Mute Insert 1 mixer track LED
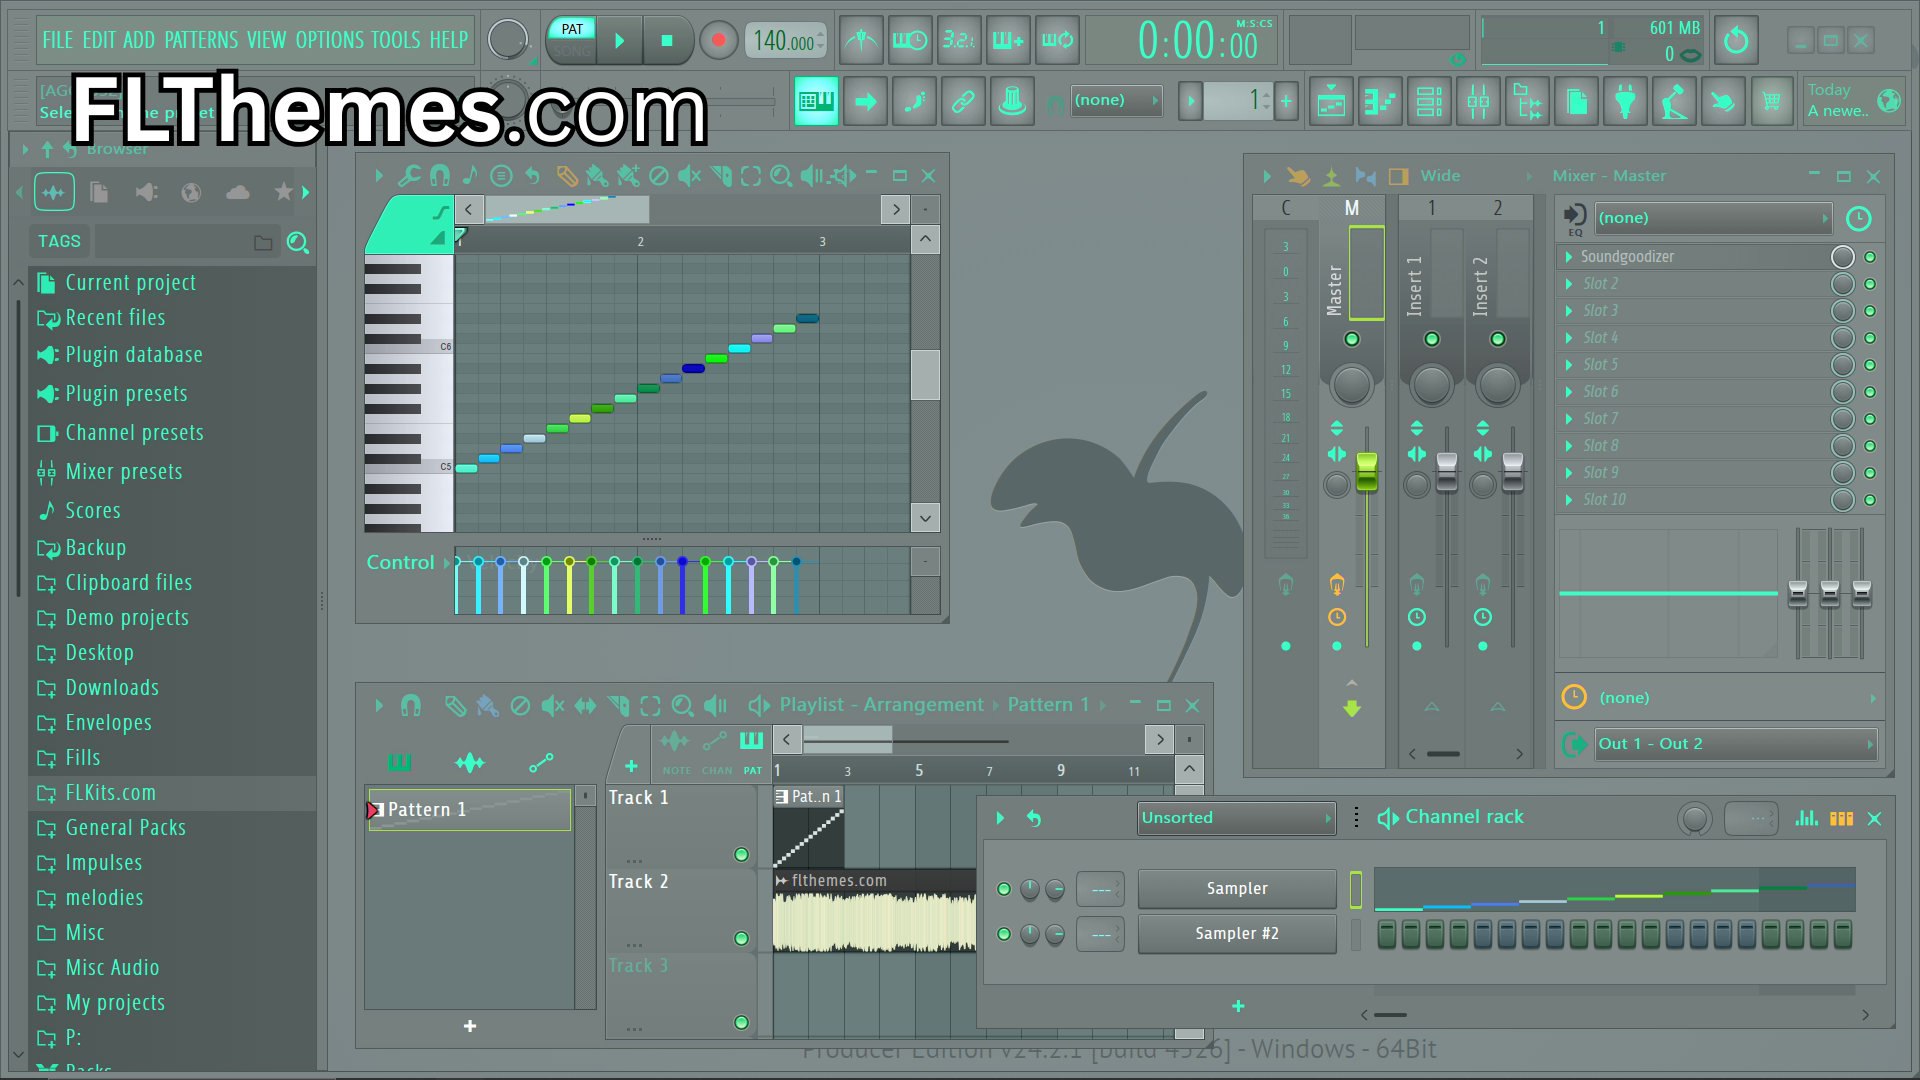The width and height of the screenshot is (1920, 1080). (x=1432, y=339)
